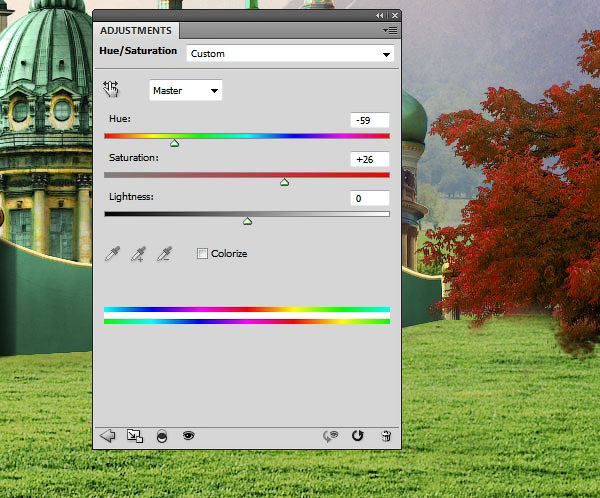Reset adjustment to defaults icon
Image resolution: width=600 pixels, height=498 pixels.
[x=358, y=435]
